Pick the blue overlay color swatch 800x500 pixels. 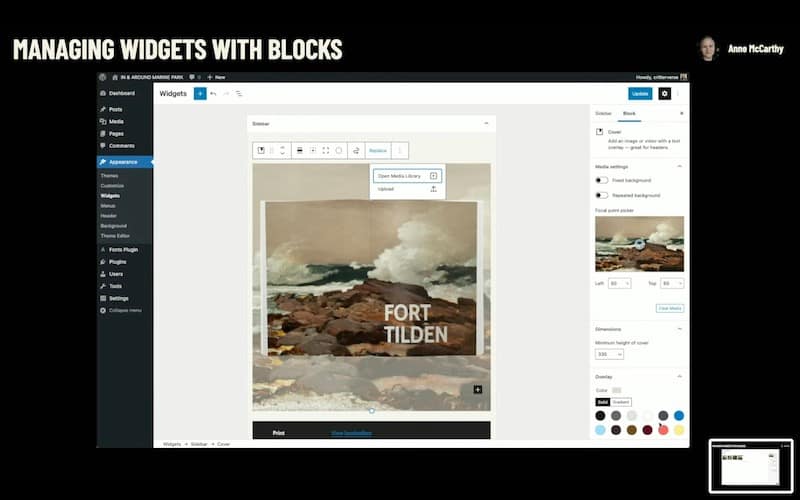[x=679, y=415]
